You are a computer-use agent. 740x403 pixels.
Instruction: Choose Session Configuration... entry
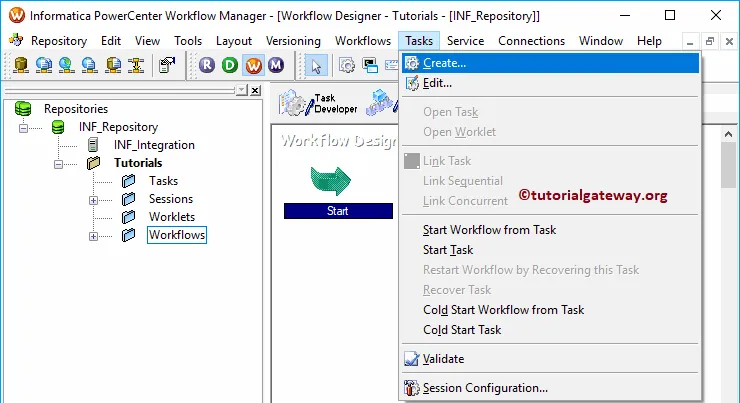point(550,388)
